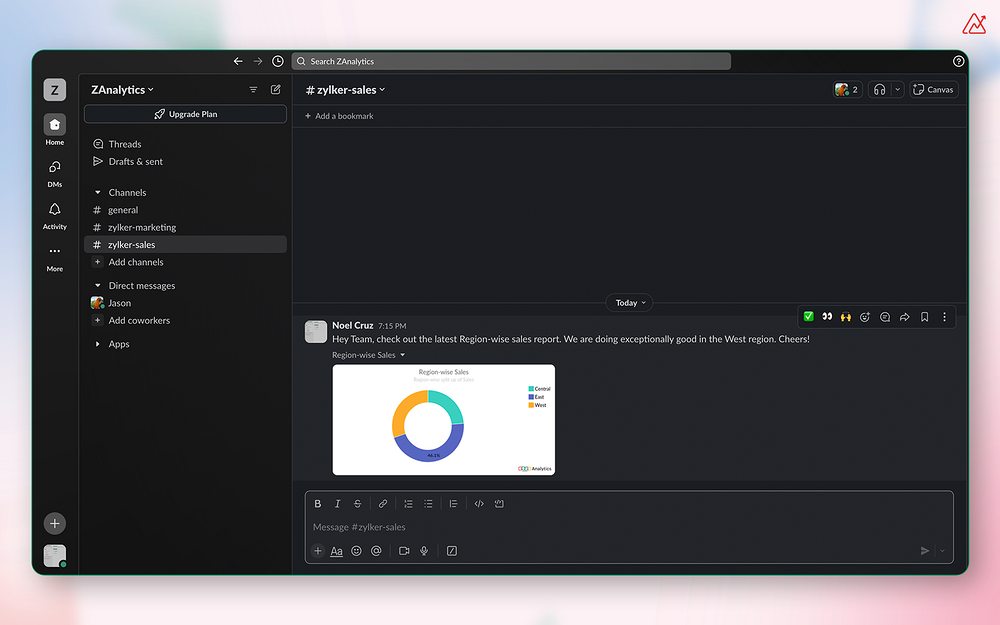Open huddle options dropdown arrow
This screenshot has height=625, width=1000.
click(x=897, y=89)
